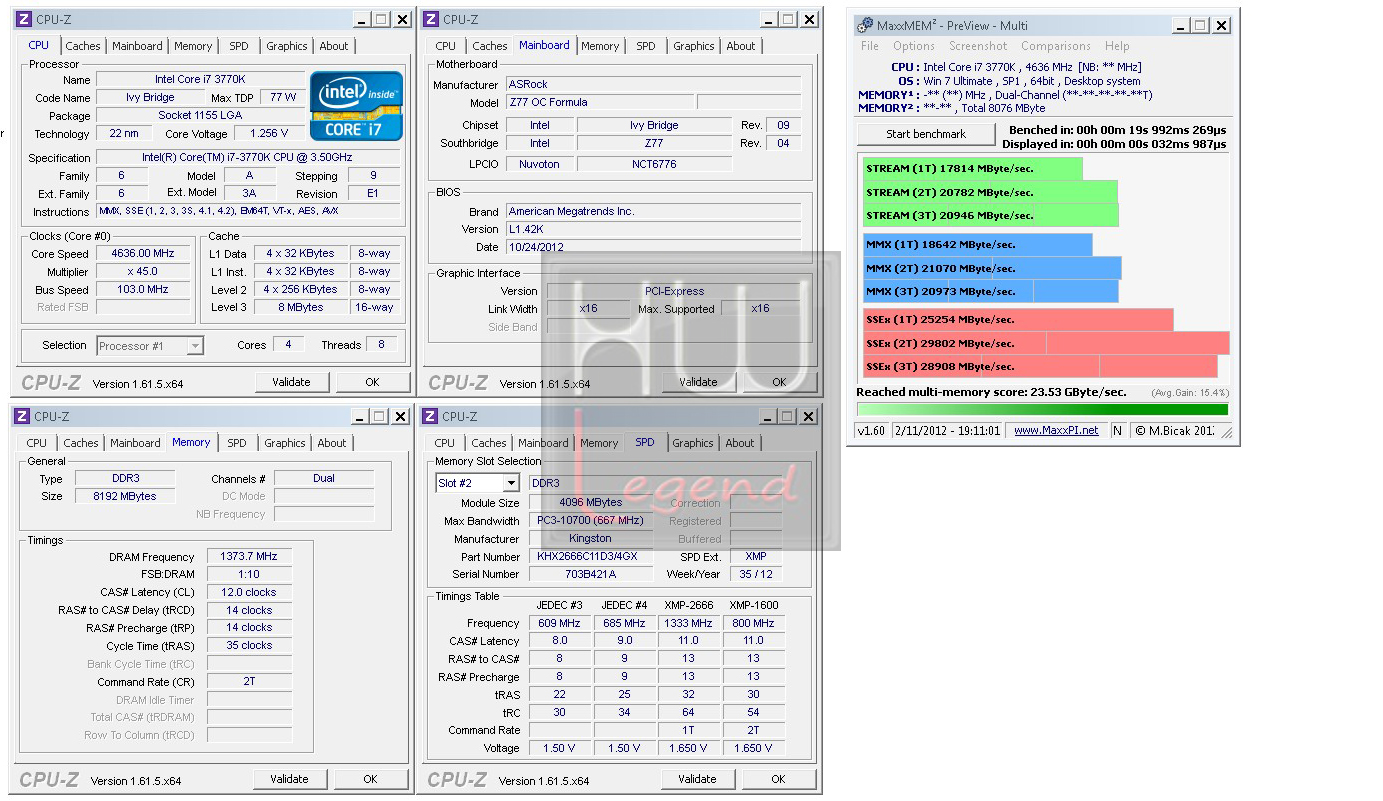Open MaxxMEM Screenshot menu
This screenshot has height=801, width=1383.
tap(978, 46)
